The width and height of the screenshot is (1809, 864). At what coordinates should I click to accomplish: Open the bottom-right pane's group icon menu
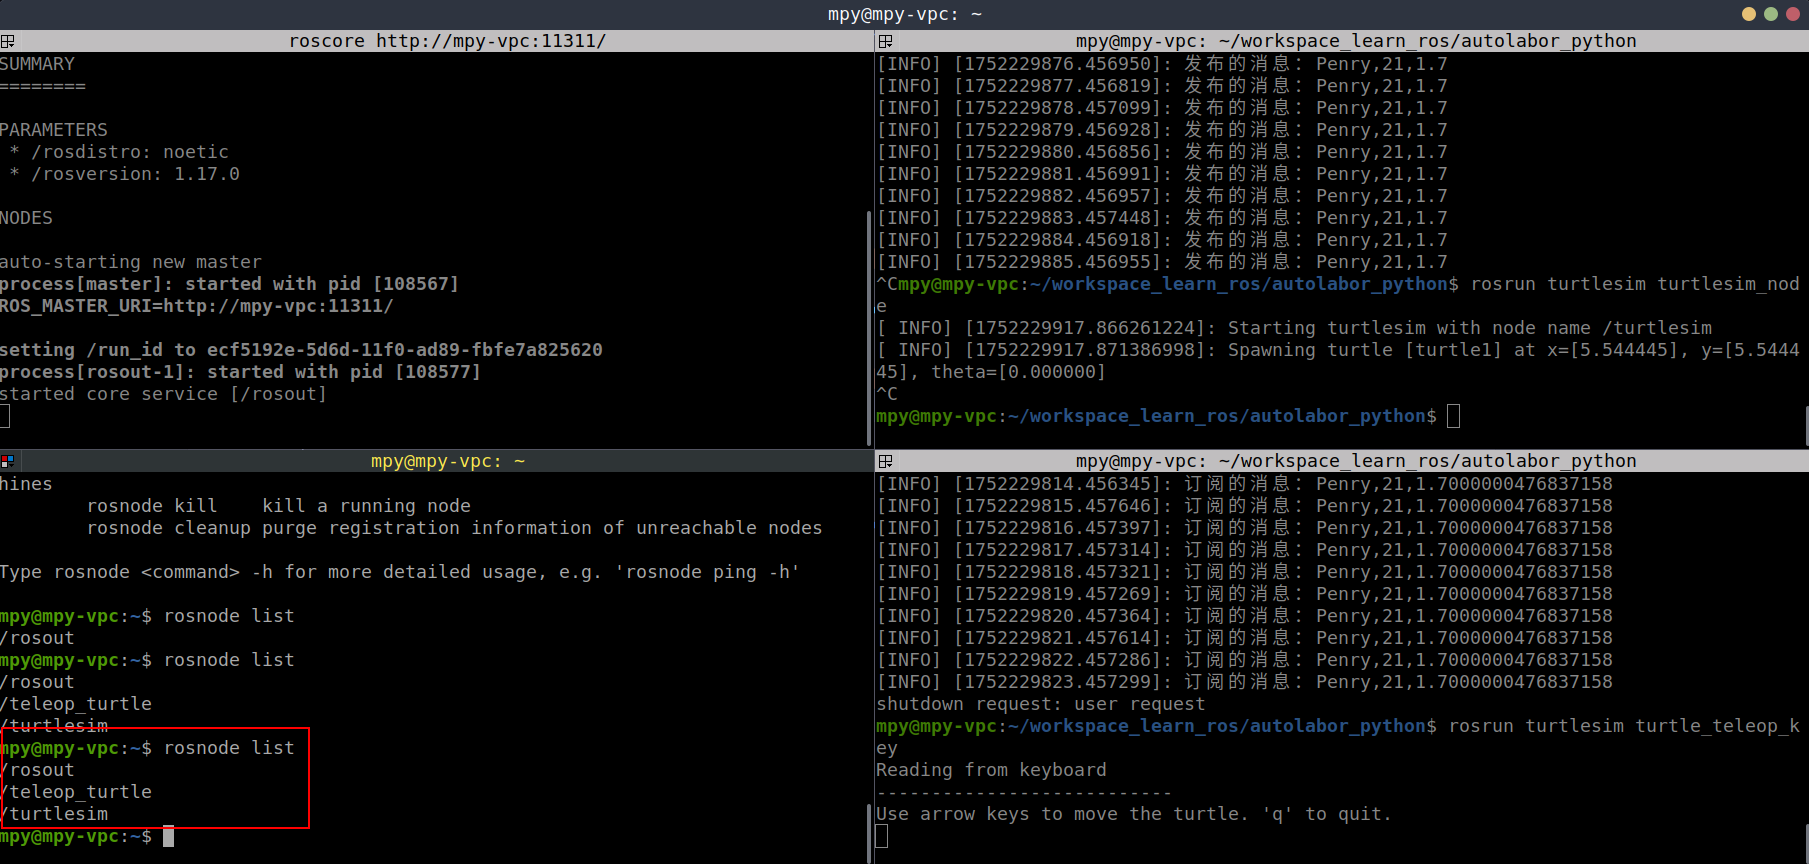point(885,461)
